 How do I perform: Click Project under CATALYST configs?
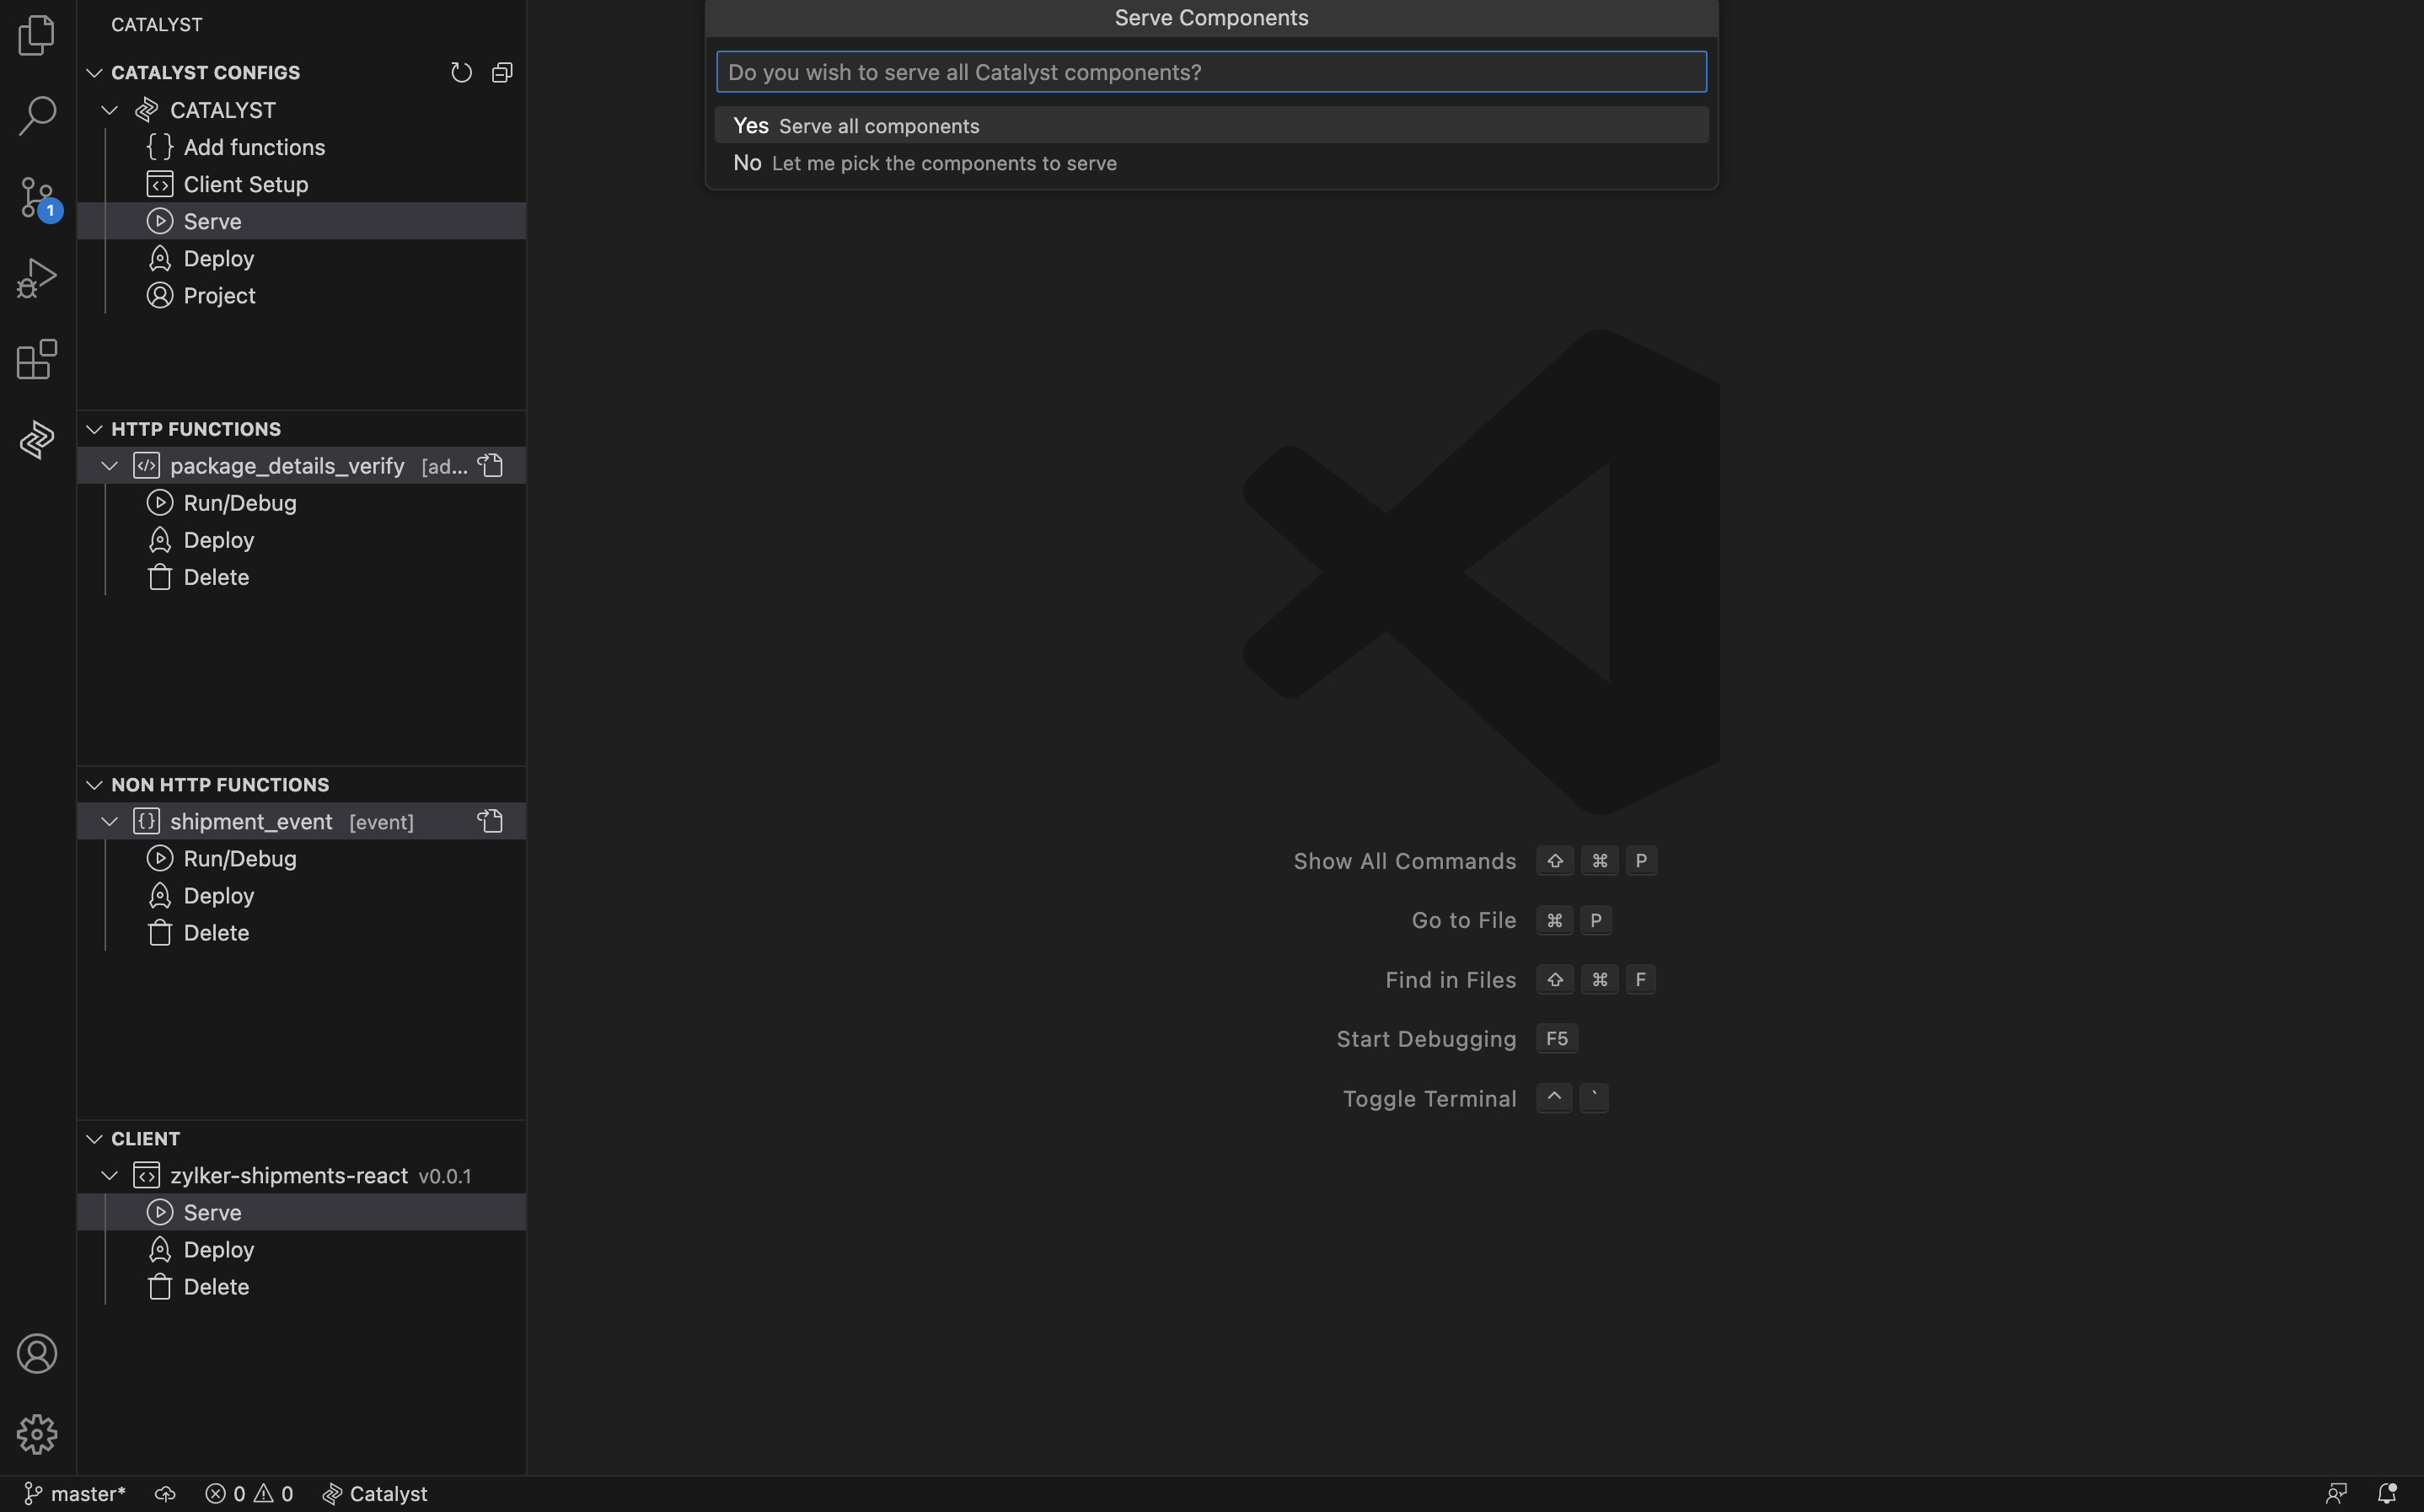(x=301, y=295)
